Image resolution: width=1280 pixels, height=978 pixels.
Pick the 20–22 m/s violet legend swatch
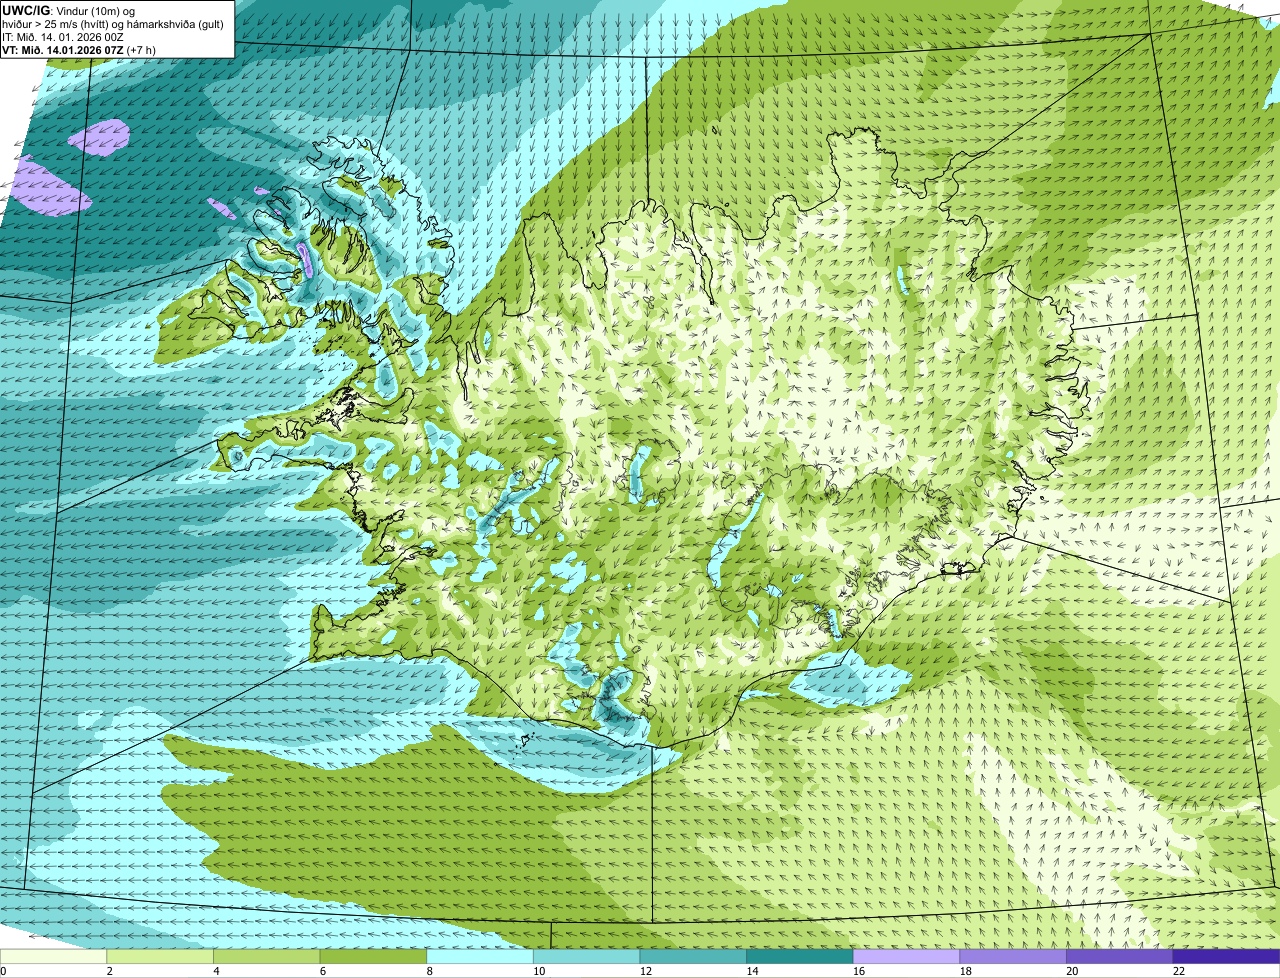(x=1120, y=957)
